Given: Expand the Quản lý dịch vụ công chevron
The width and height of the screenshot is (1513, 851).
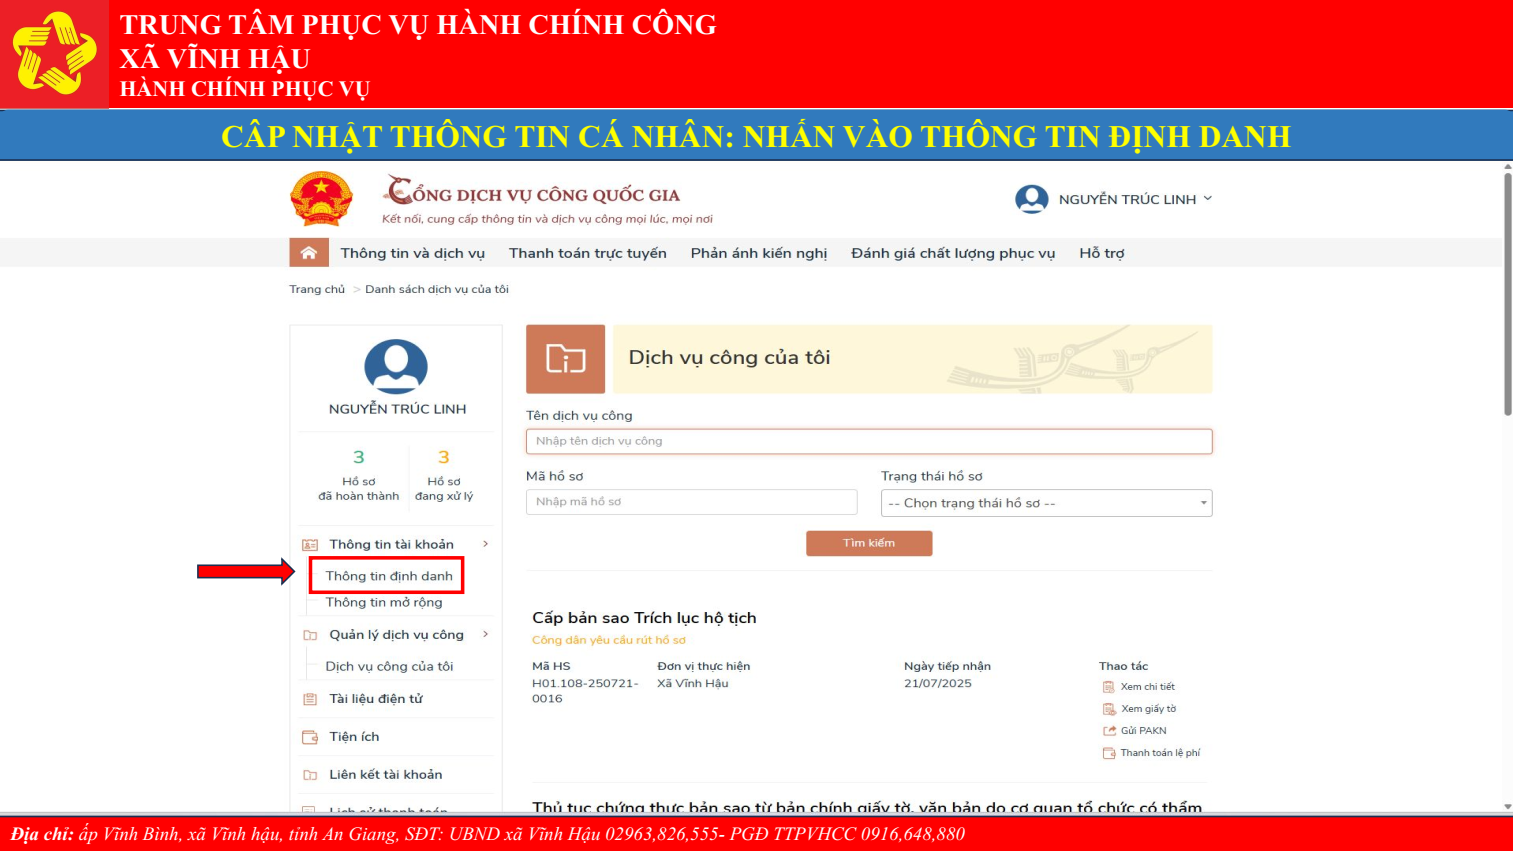Looking at the screenshot, I should click(x=485, y=634).
